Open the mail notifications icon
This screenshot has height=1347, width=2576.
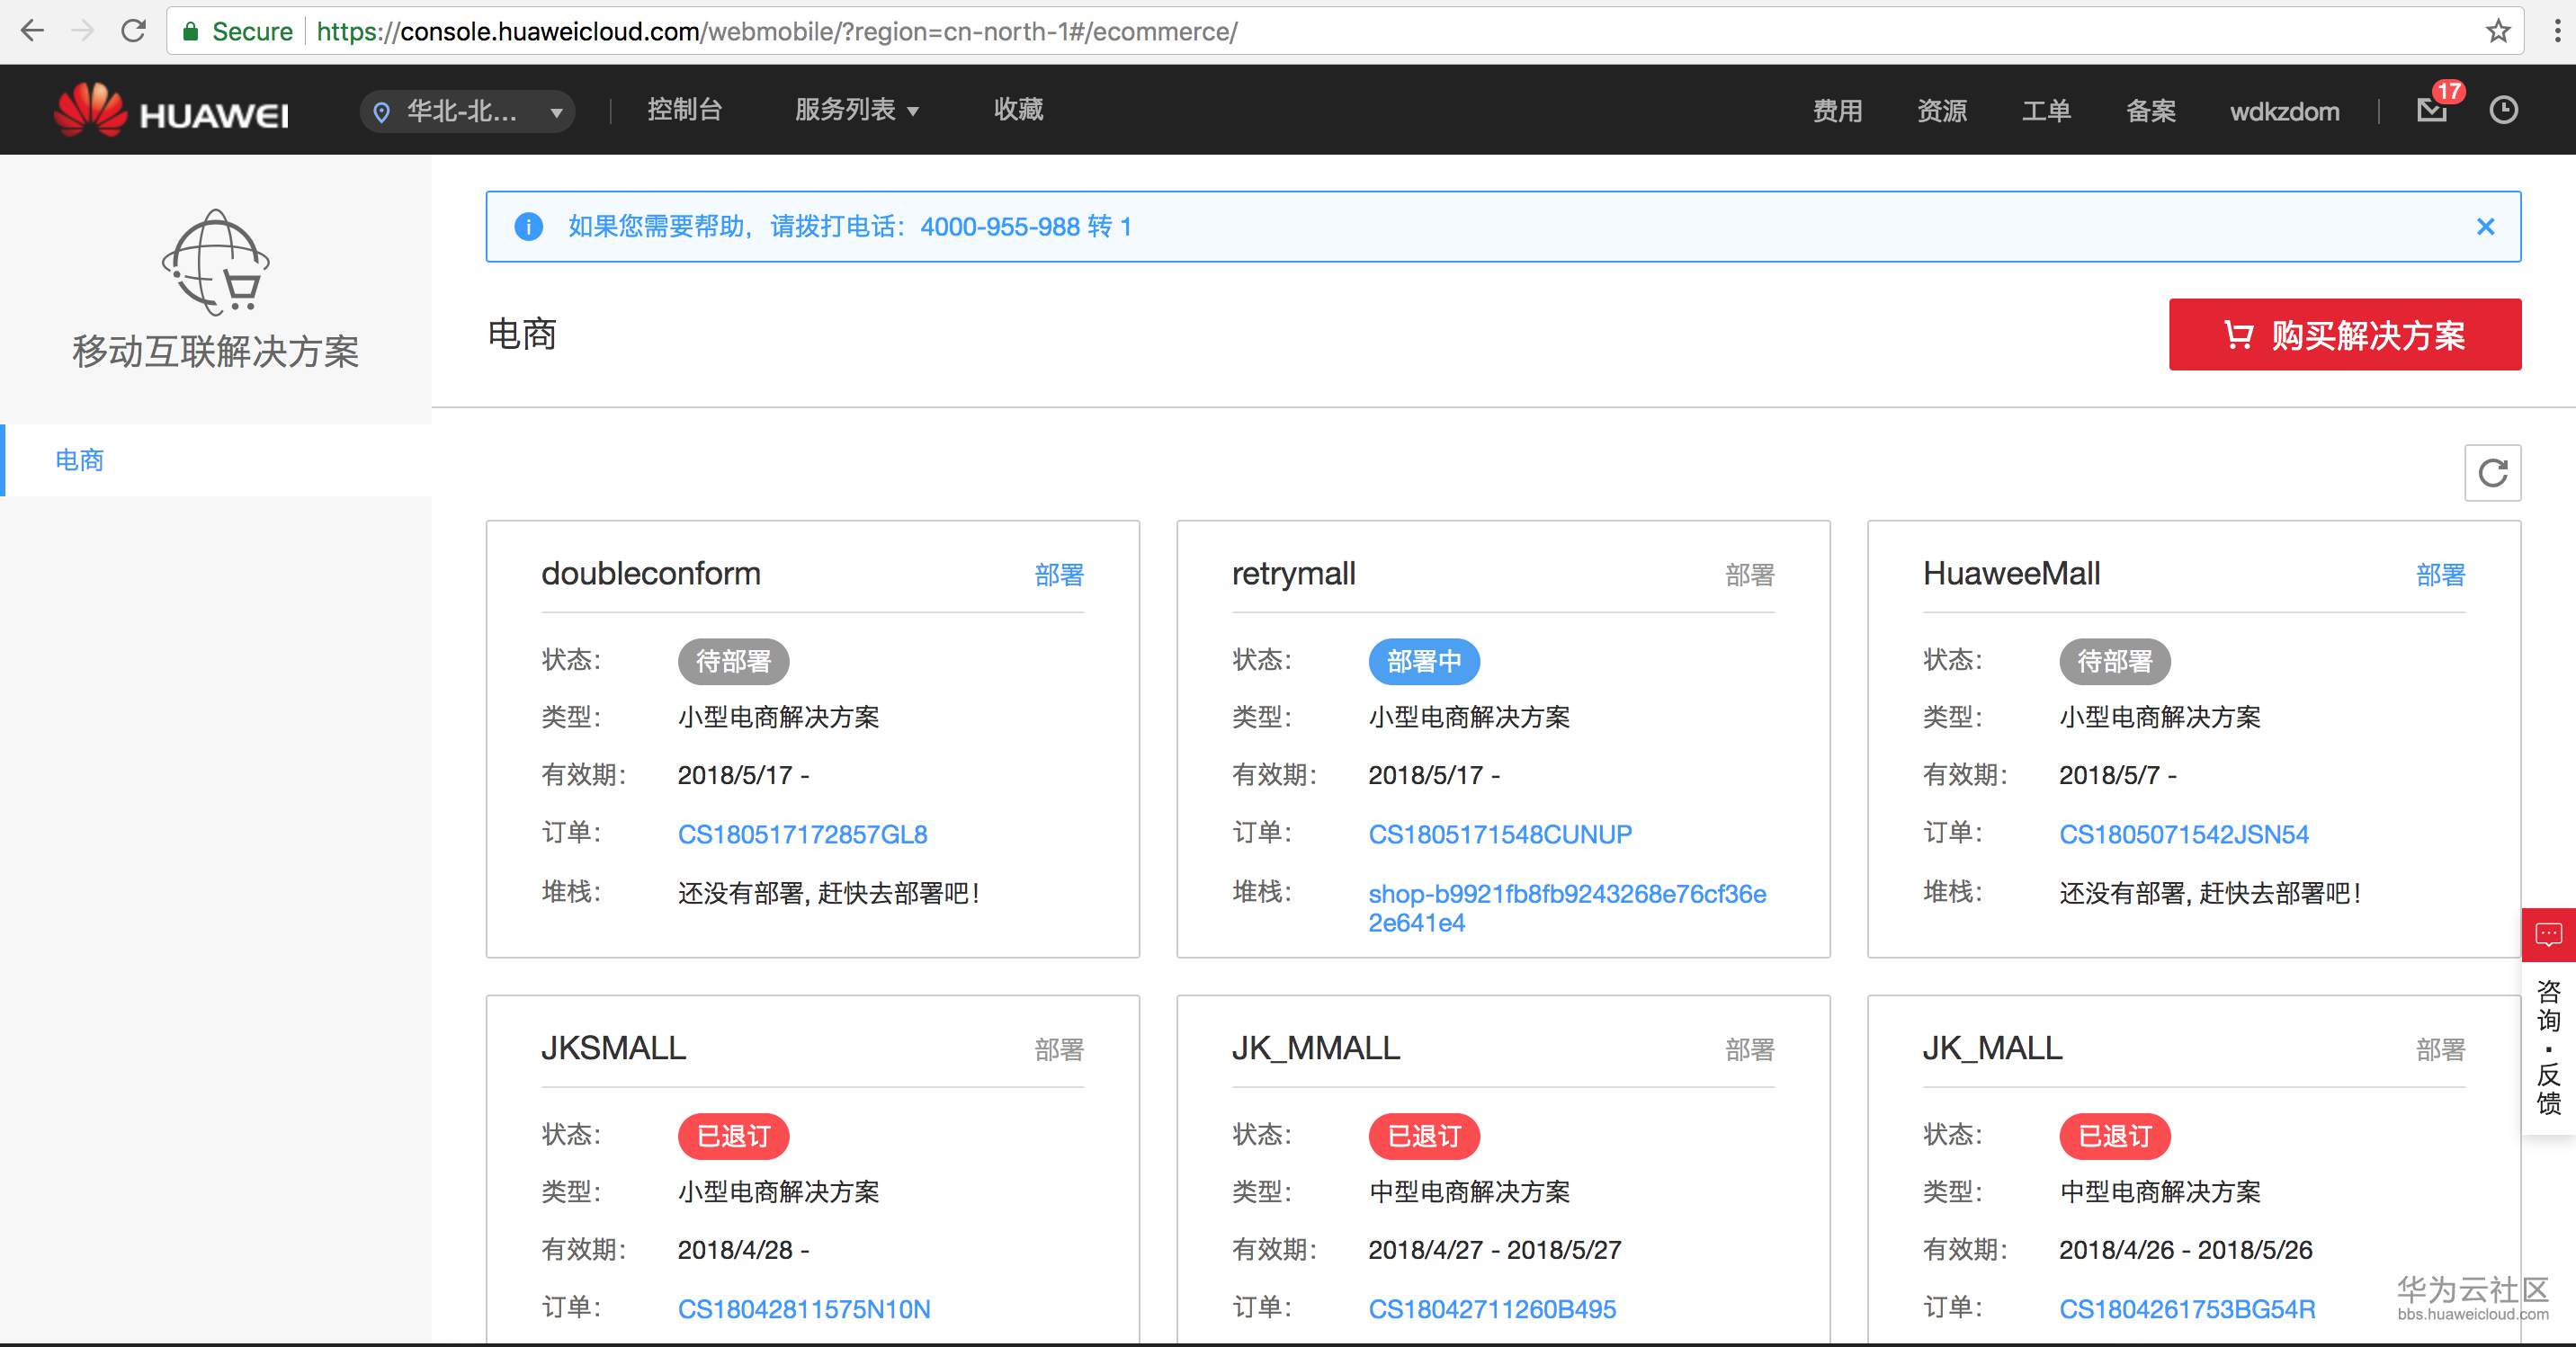click(2431, 110)
